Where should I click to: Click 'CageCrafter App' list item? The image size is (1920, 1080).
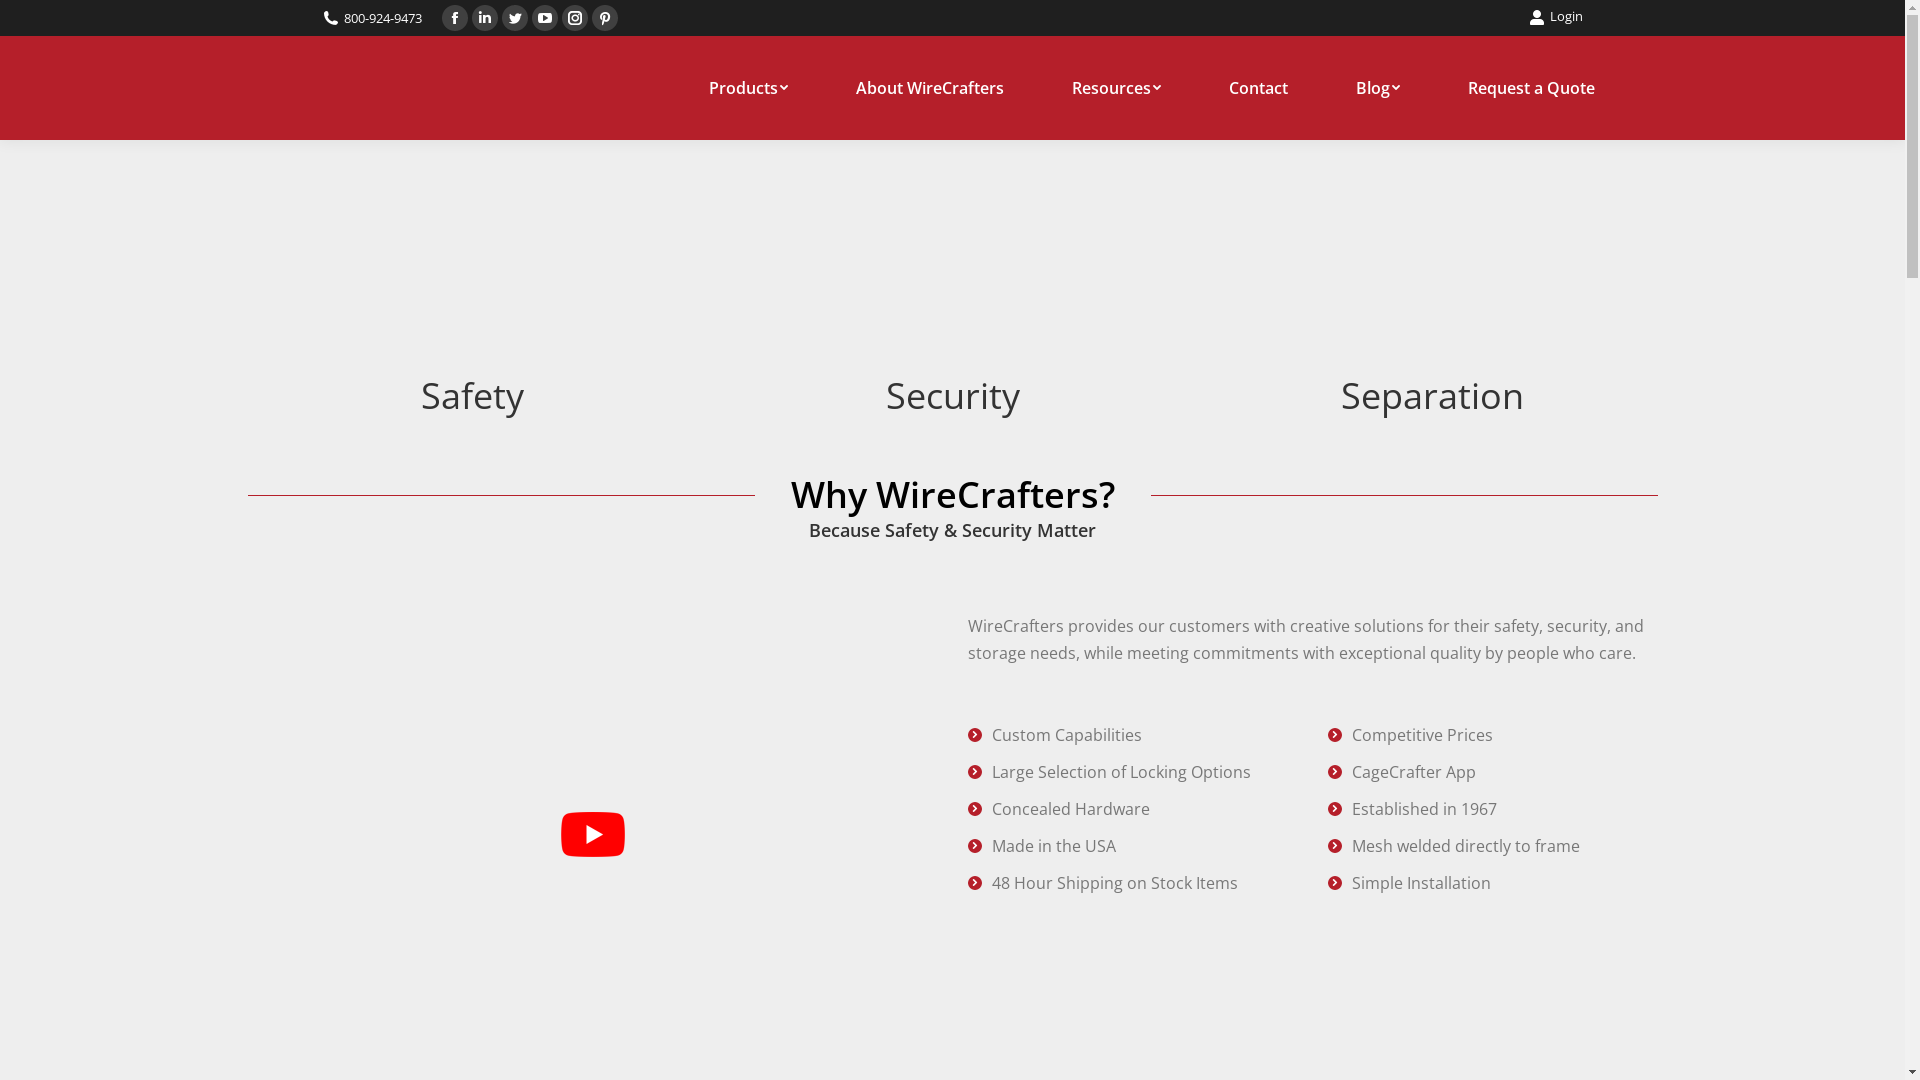(1413, 772)
